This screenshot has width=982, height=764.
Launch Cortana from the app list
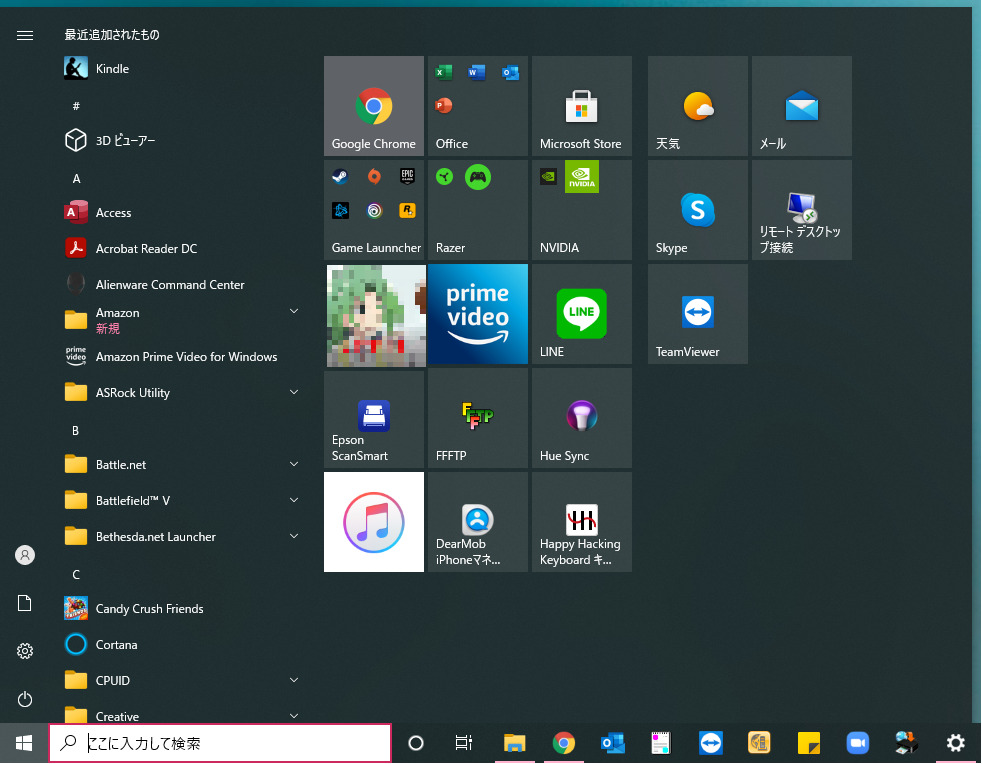182,644
